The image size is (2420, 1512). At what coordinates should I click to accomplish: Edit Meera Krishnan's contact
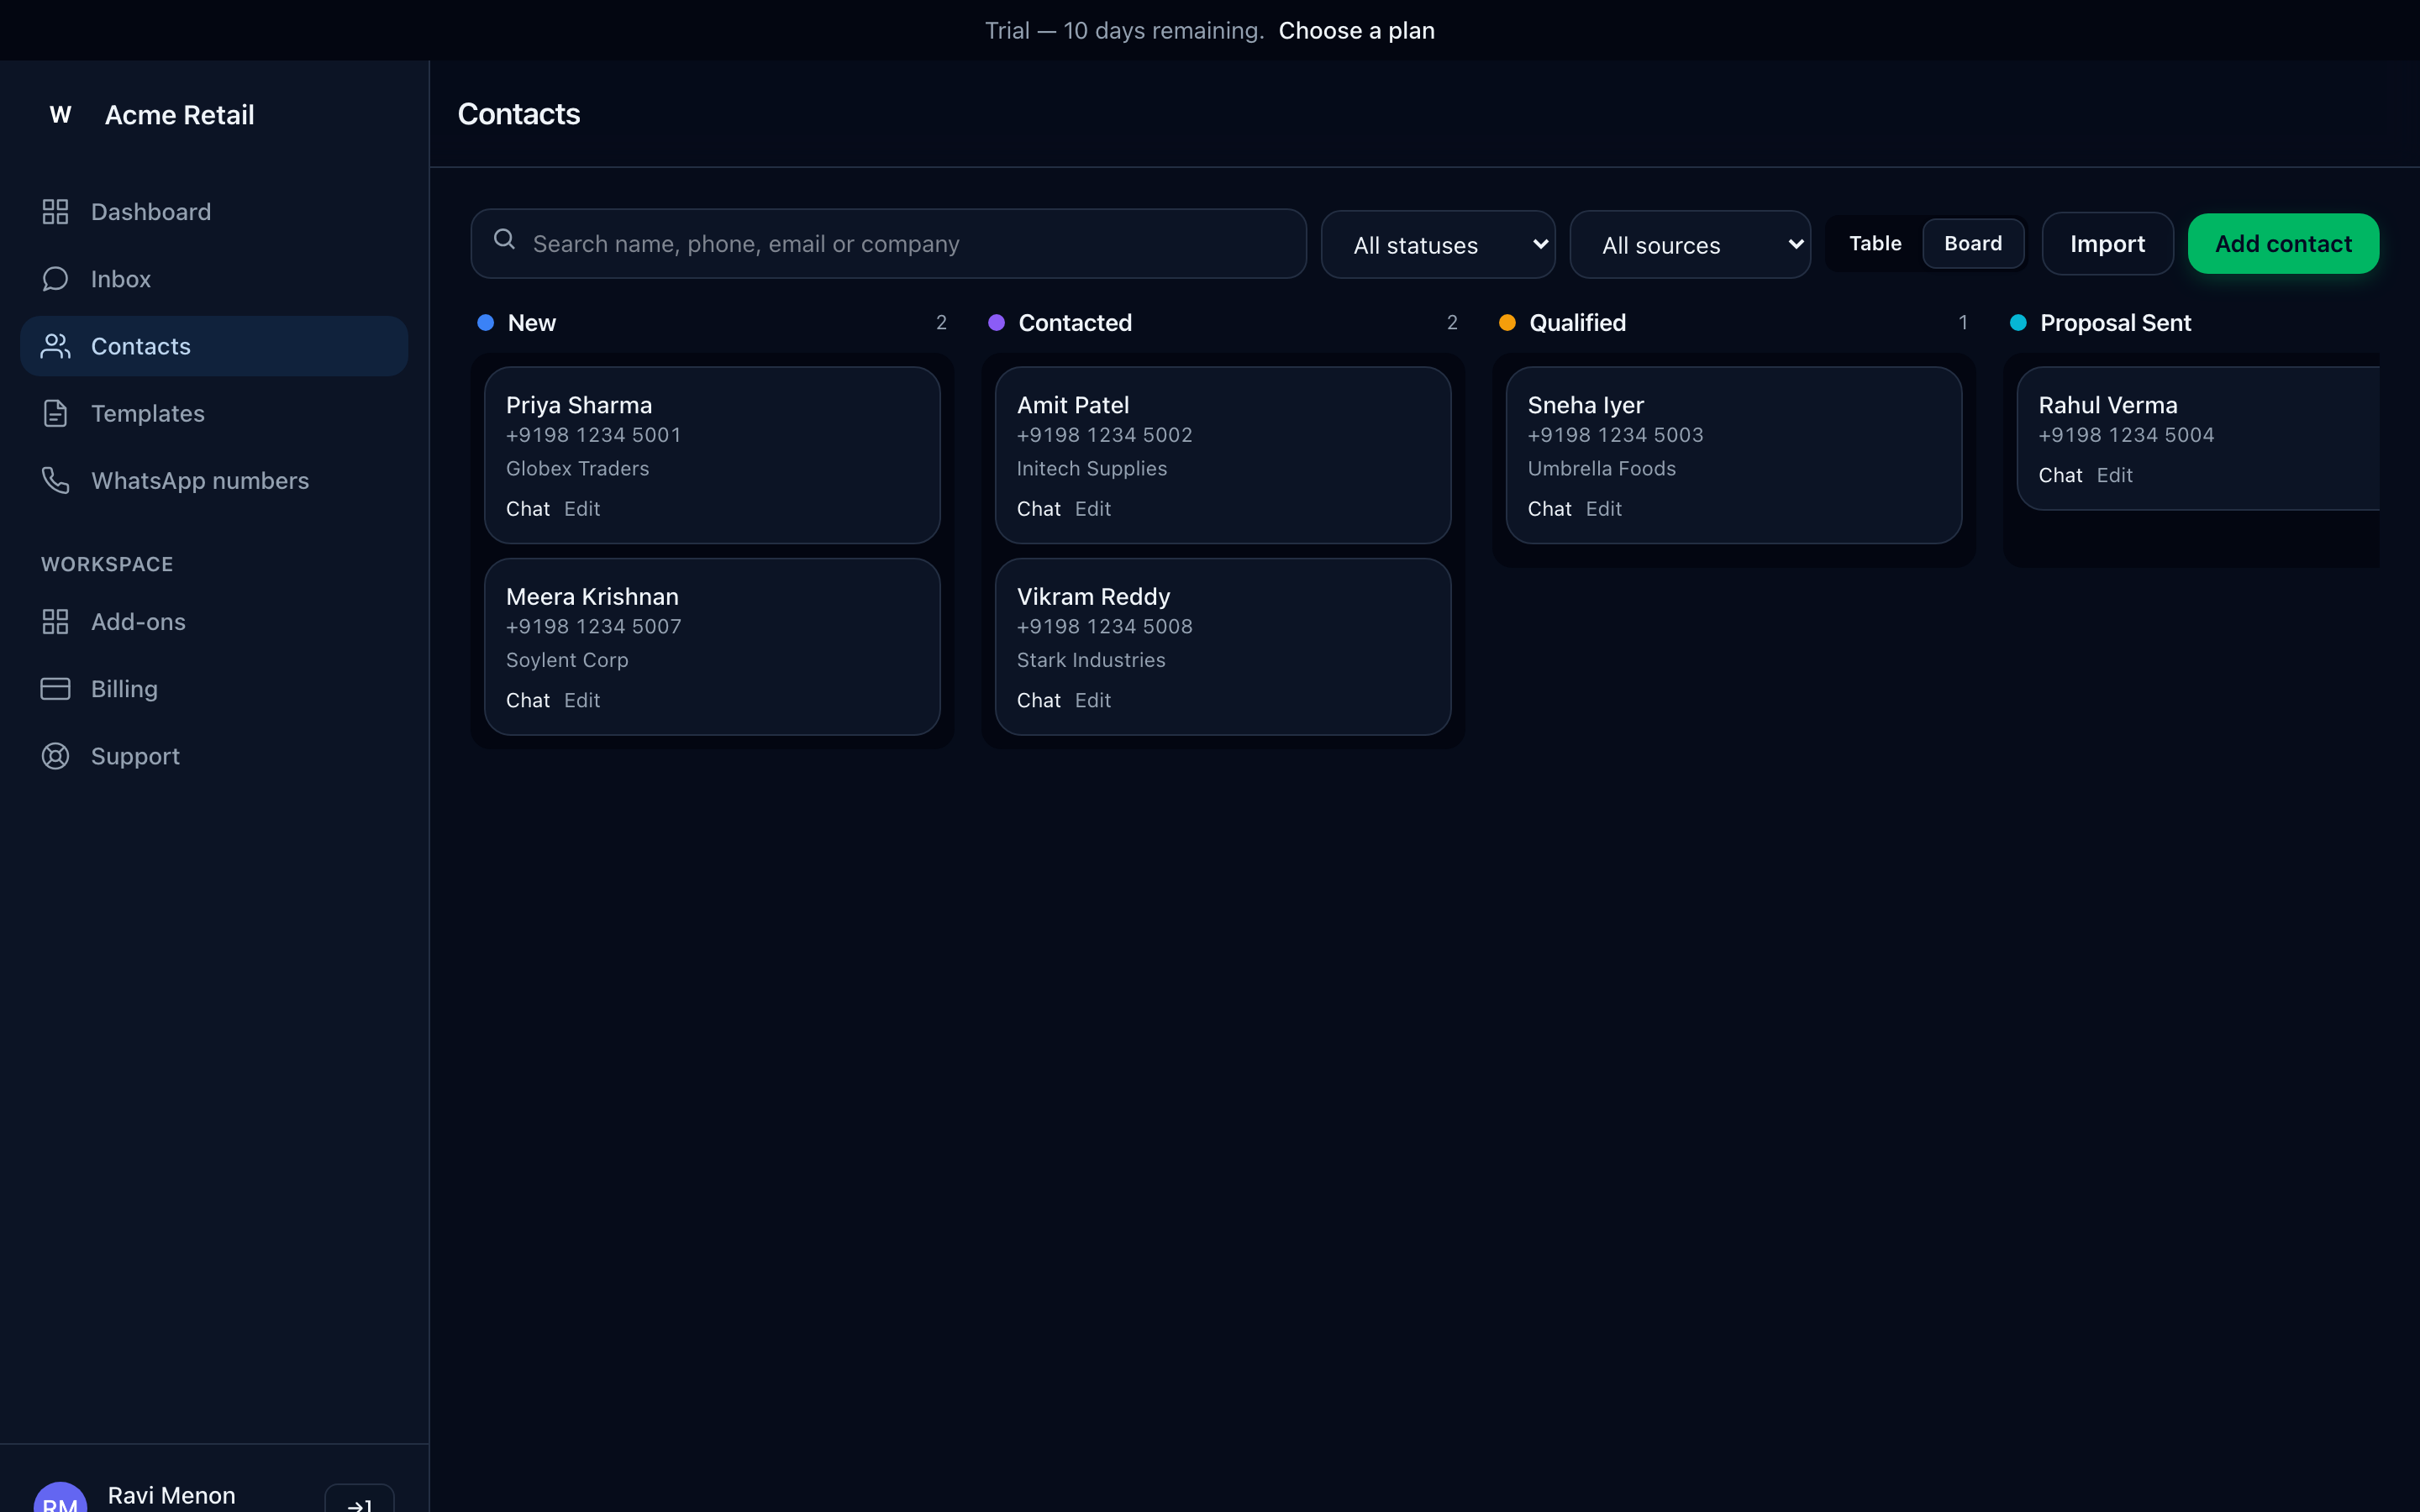581,701
